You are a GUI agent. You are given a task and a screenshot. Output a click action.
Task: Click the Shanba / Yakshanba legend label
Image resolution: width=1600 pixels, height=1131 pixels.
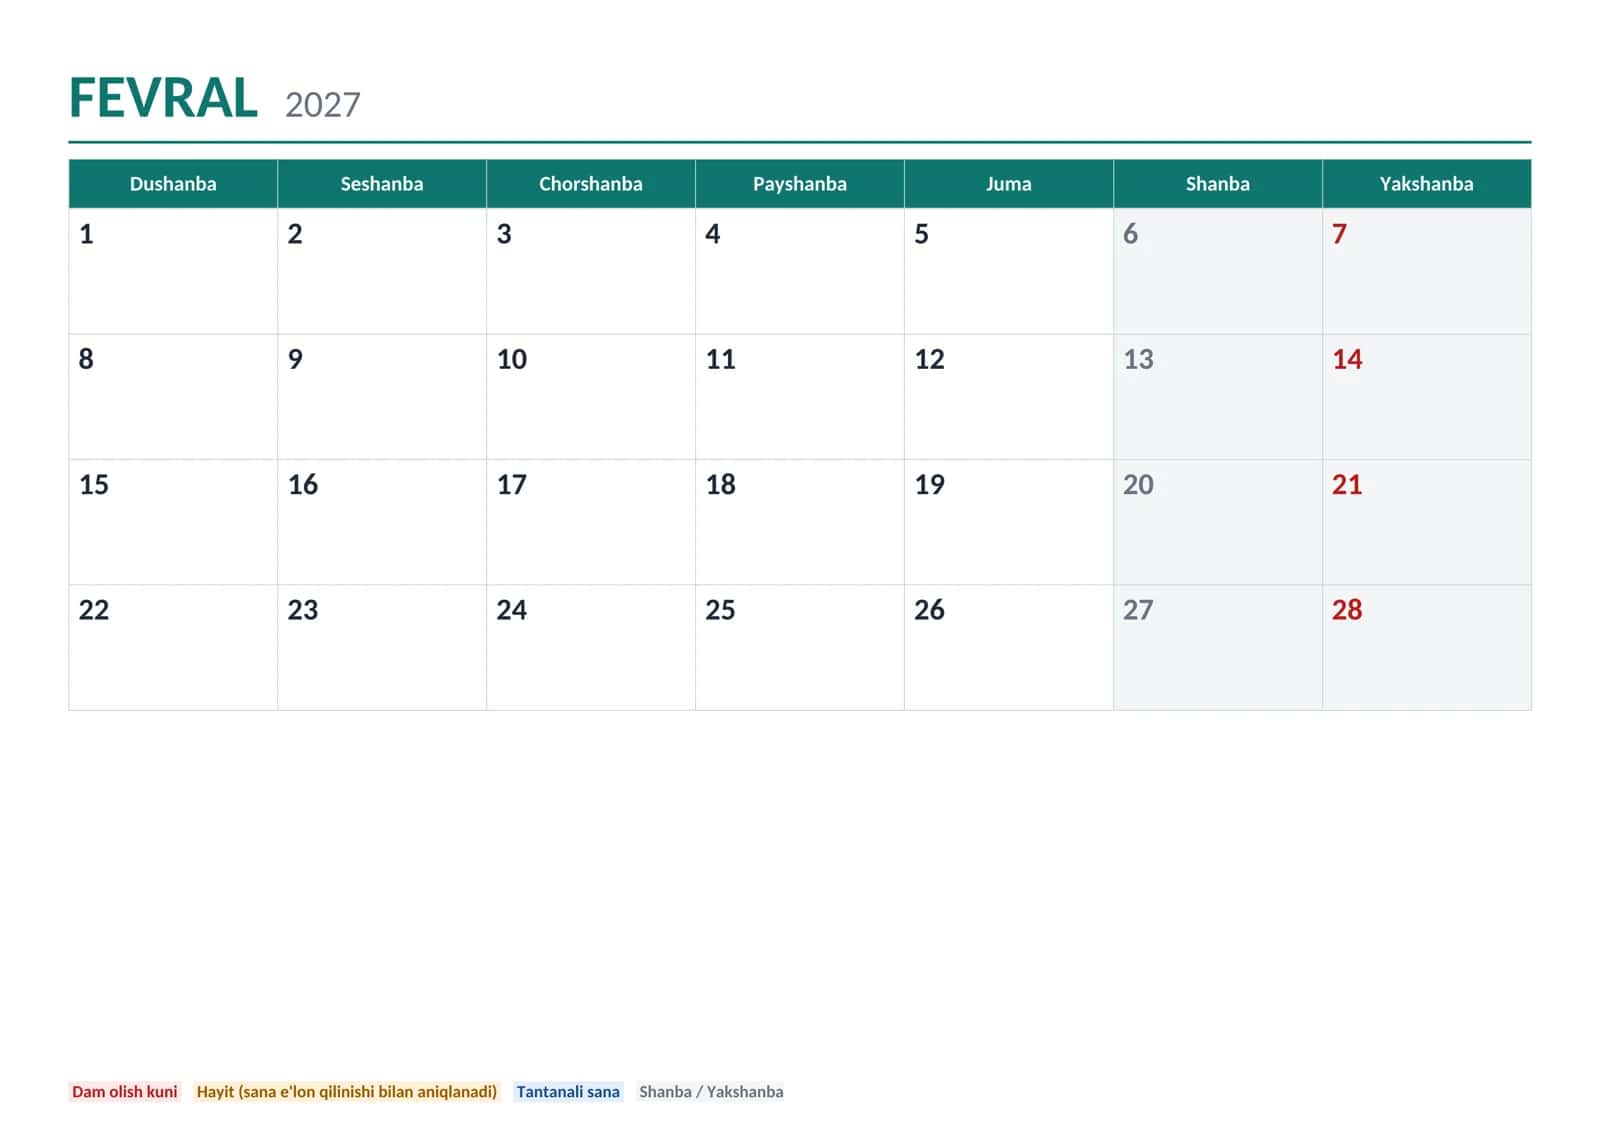pos(711,1092)
